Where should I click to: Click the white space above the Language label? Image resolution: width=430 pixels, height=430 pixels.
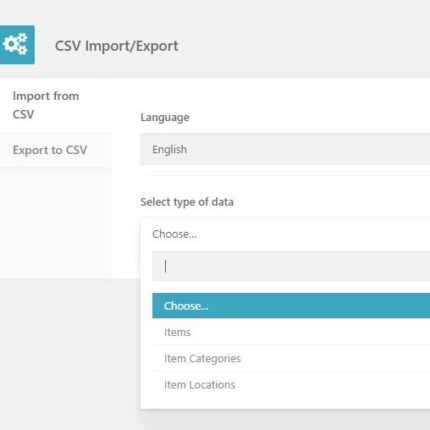(271, 94)
